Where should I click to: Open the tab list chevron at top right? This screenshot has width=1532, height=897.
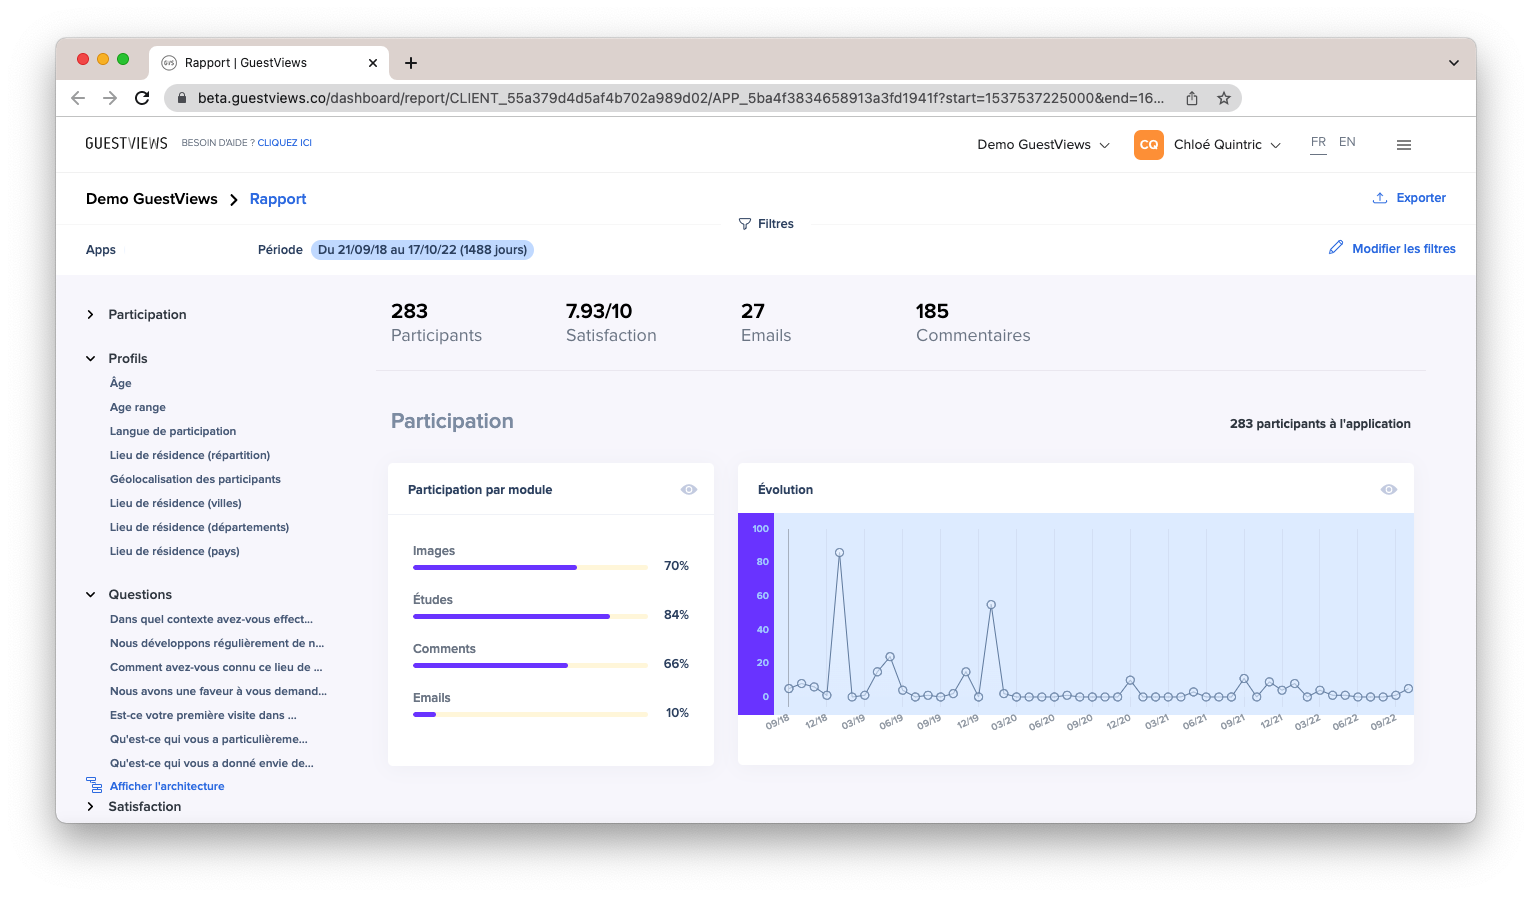[x=1453, y=63]
